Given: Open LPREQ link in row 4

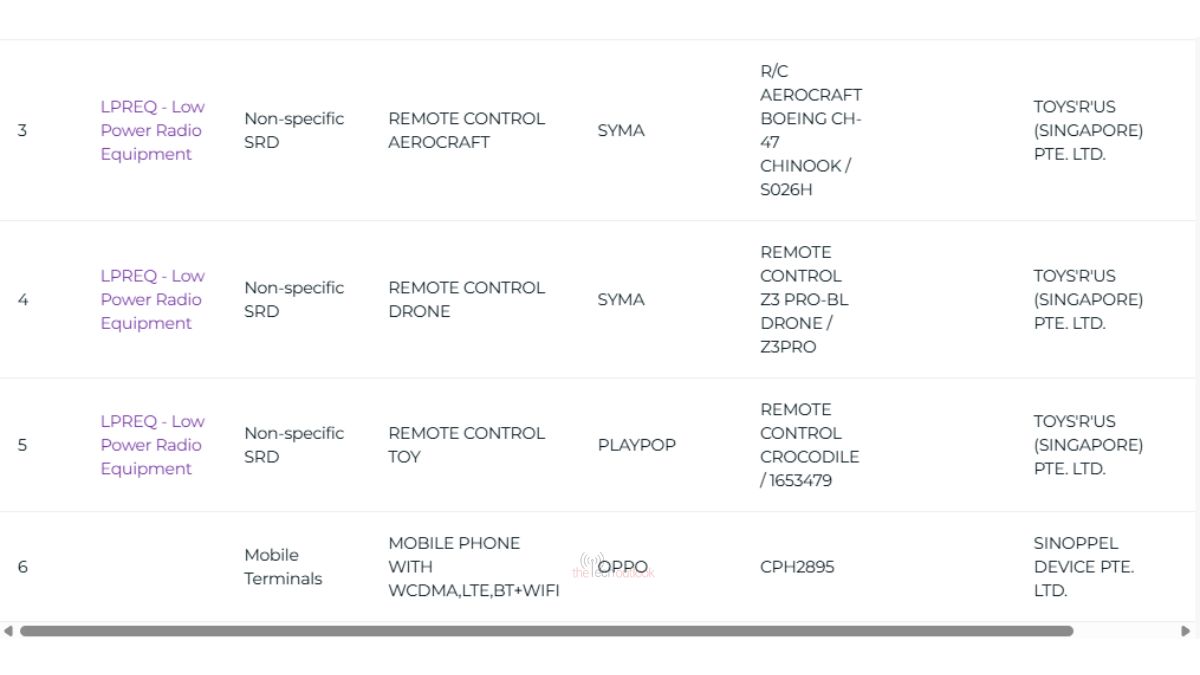Looking at the screenshot, I should pos(152,299).
